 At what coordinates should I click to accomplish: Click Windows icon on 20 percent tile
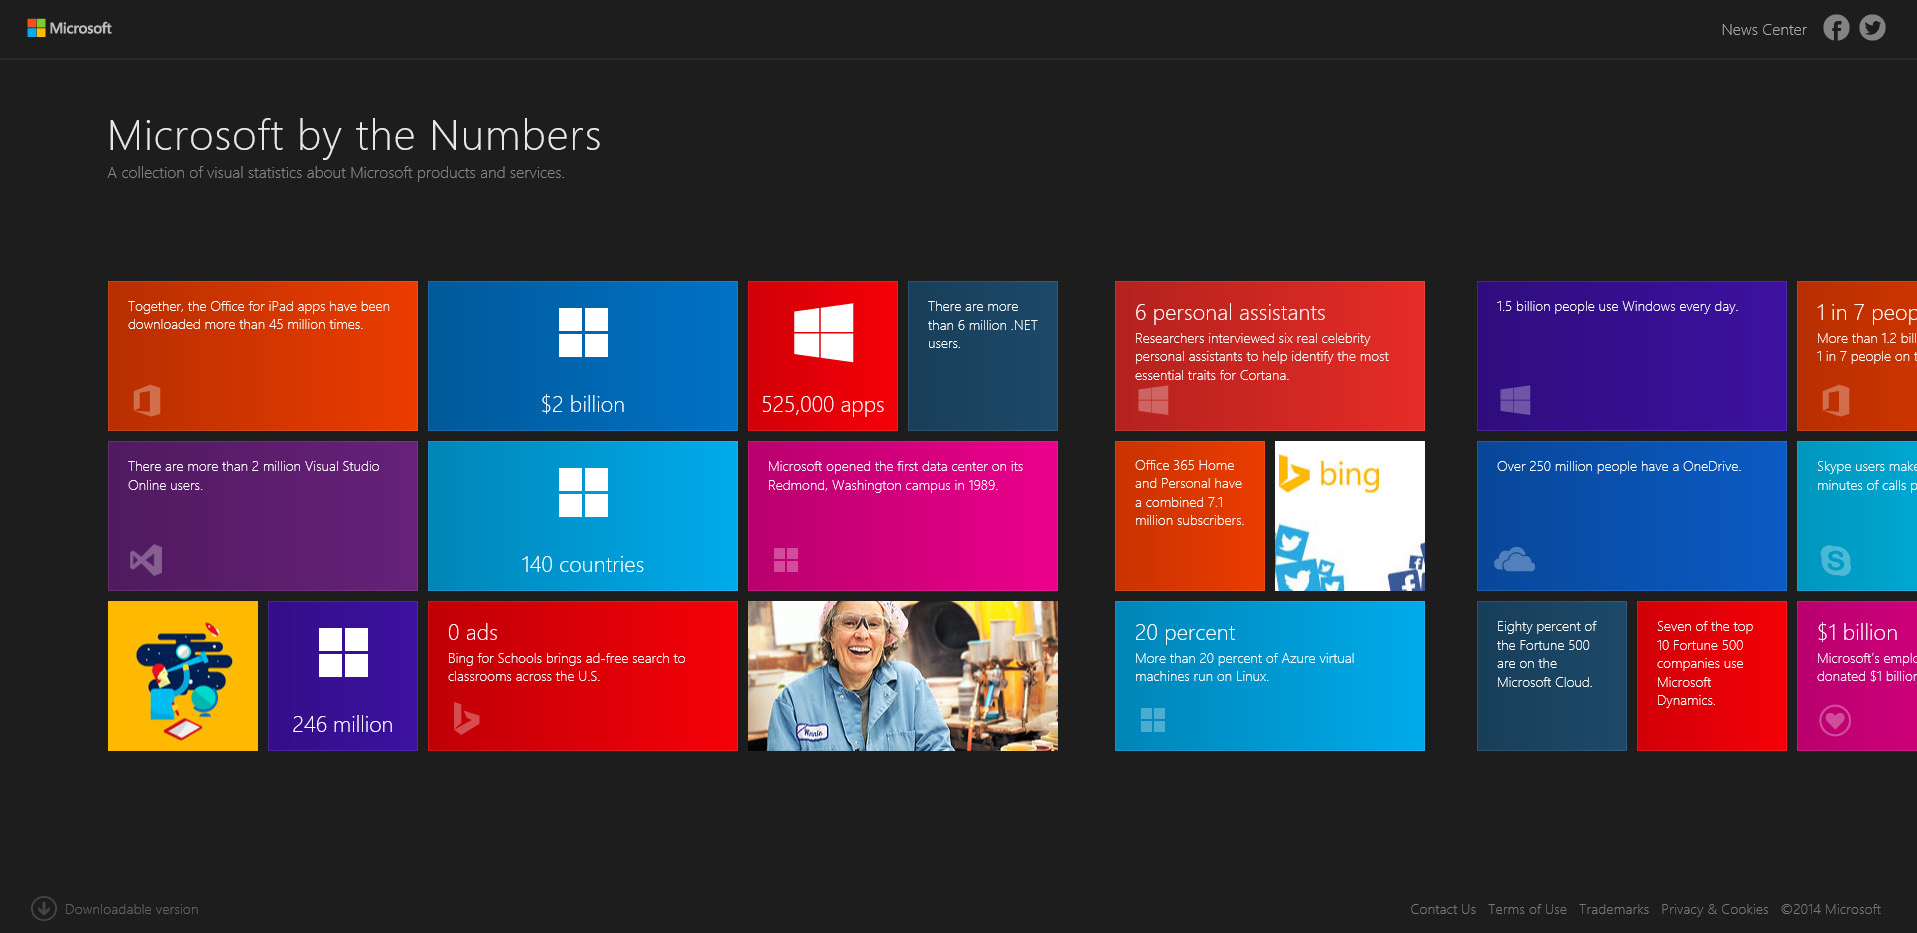coord(1153,720)
